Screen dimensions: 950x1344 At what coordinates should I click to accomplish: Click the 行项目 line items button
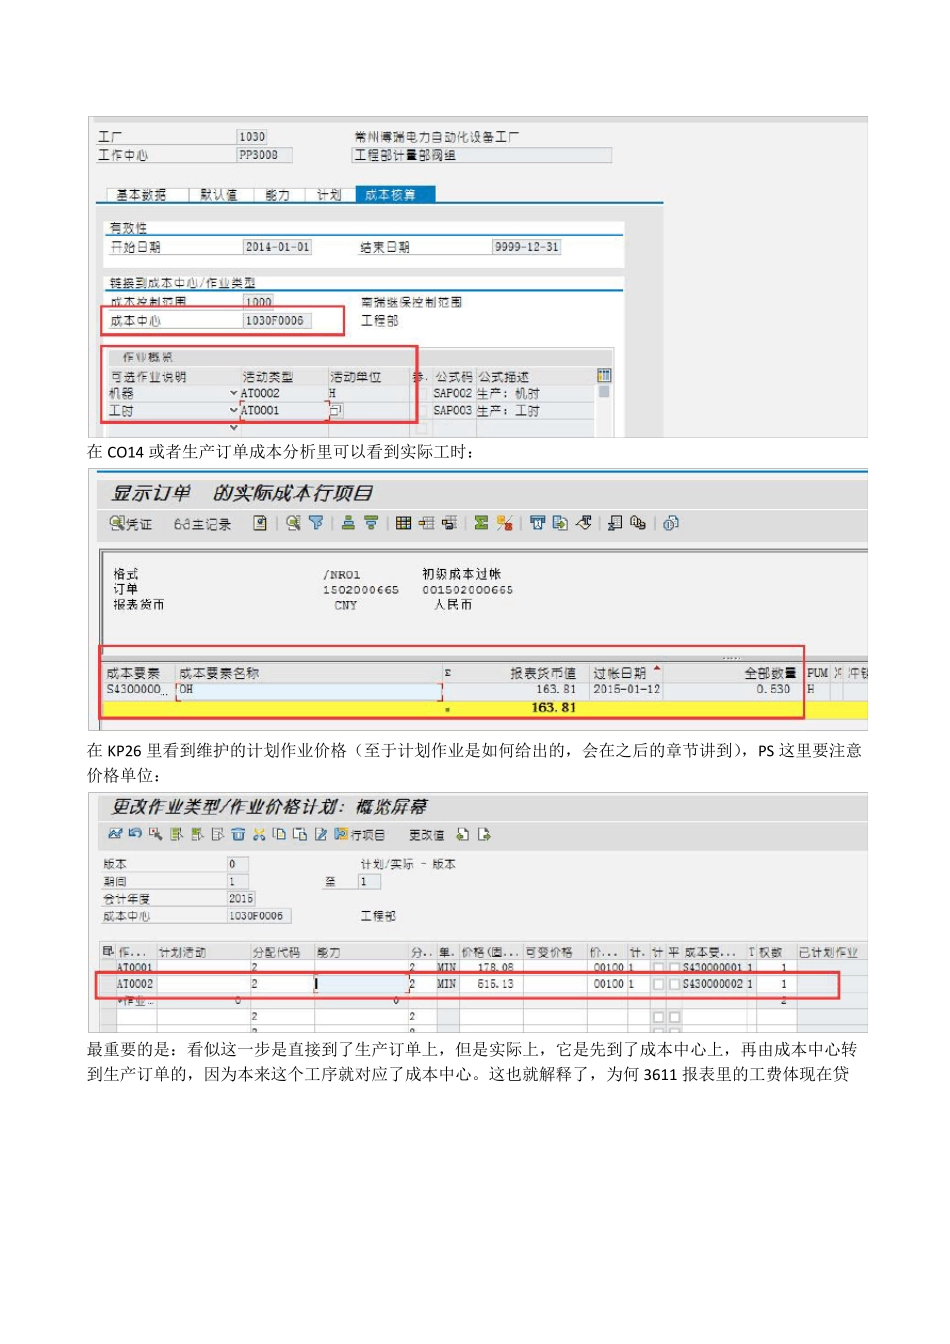point(360,834)
